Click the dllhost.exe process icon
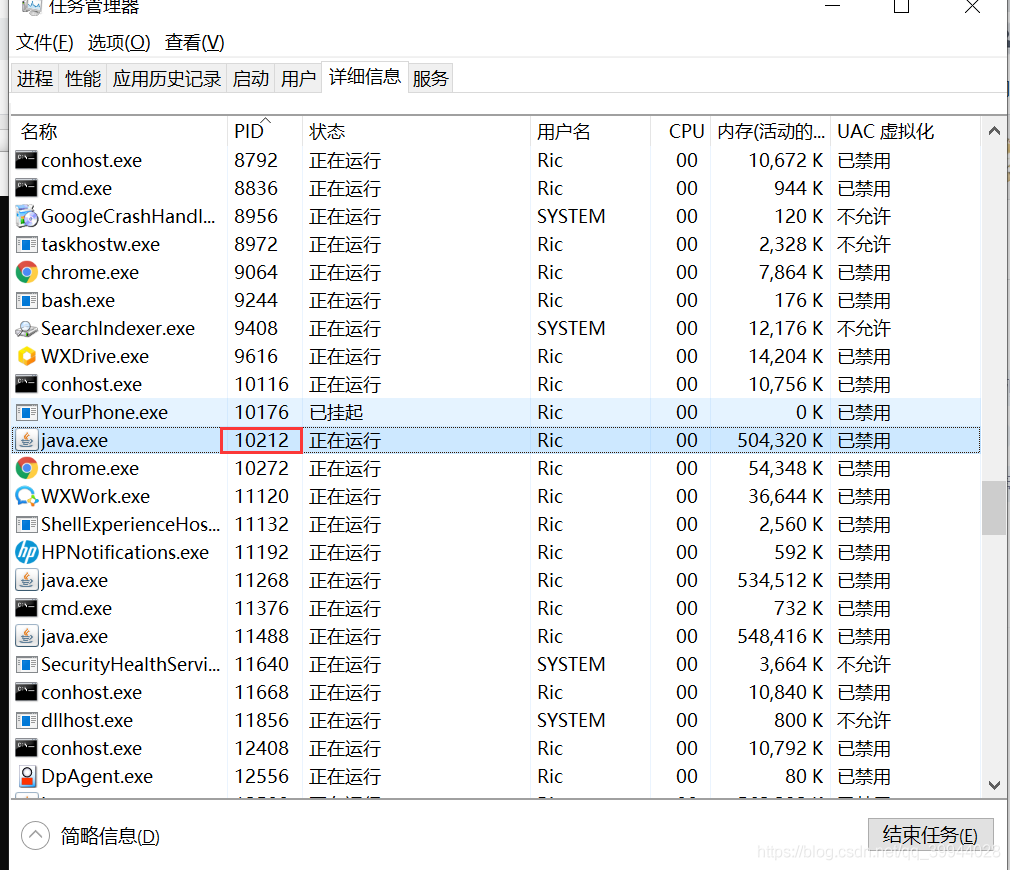 [x=26, y=721]
